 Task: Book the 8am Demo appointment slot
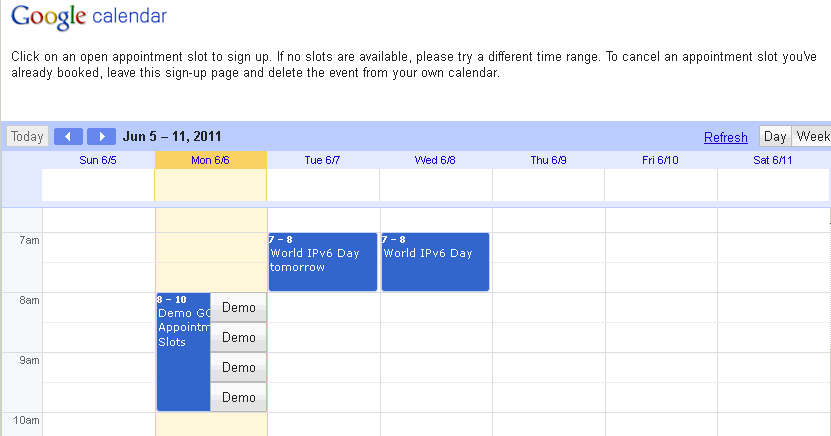[238, 307]
